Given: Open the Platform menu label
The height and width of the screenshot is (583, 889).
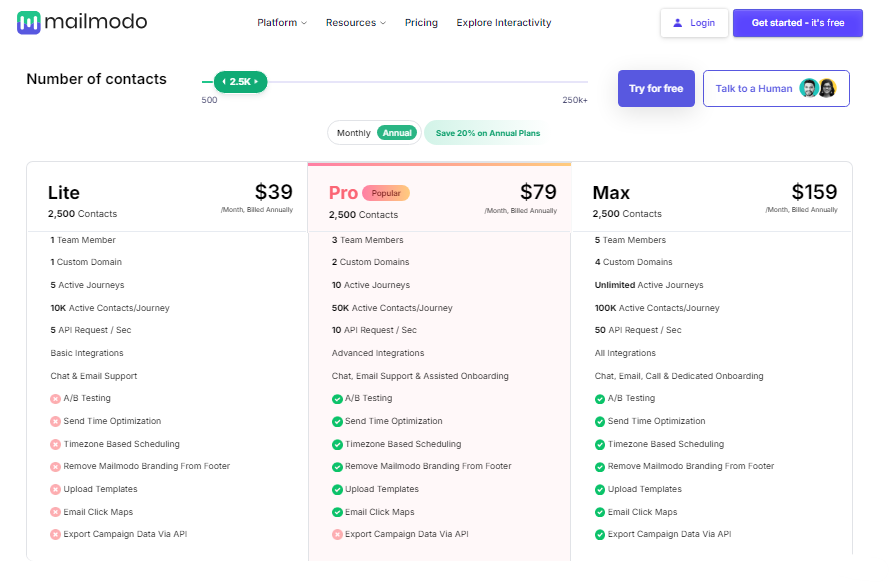Looking at the screenshot, I should (277, 23).
